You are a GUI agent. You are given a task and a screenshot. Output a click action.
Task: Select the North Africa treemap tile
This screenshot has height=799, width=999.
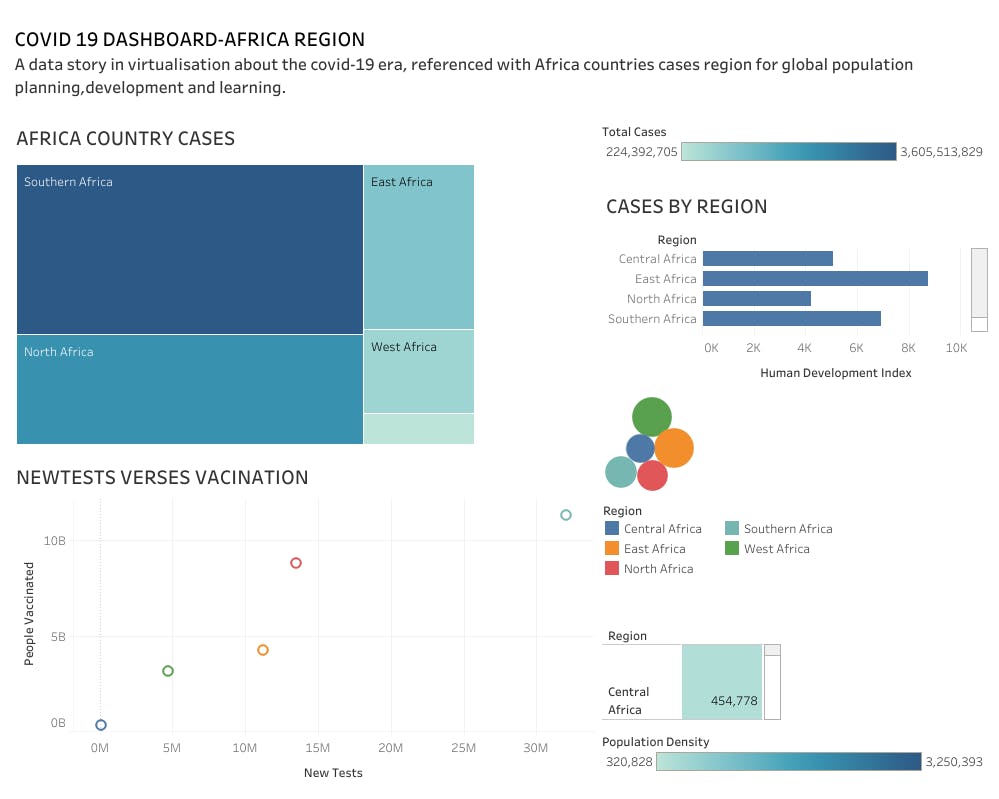[x=190, y=389]
